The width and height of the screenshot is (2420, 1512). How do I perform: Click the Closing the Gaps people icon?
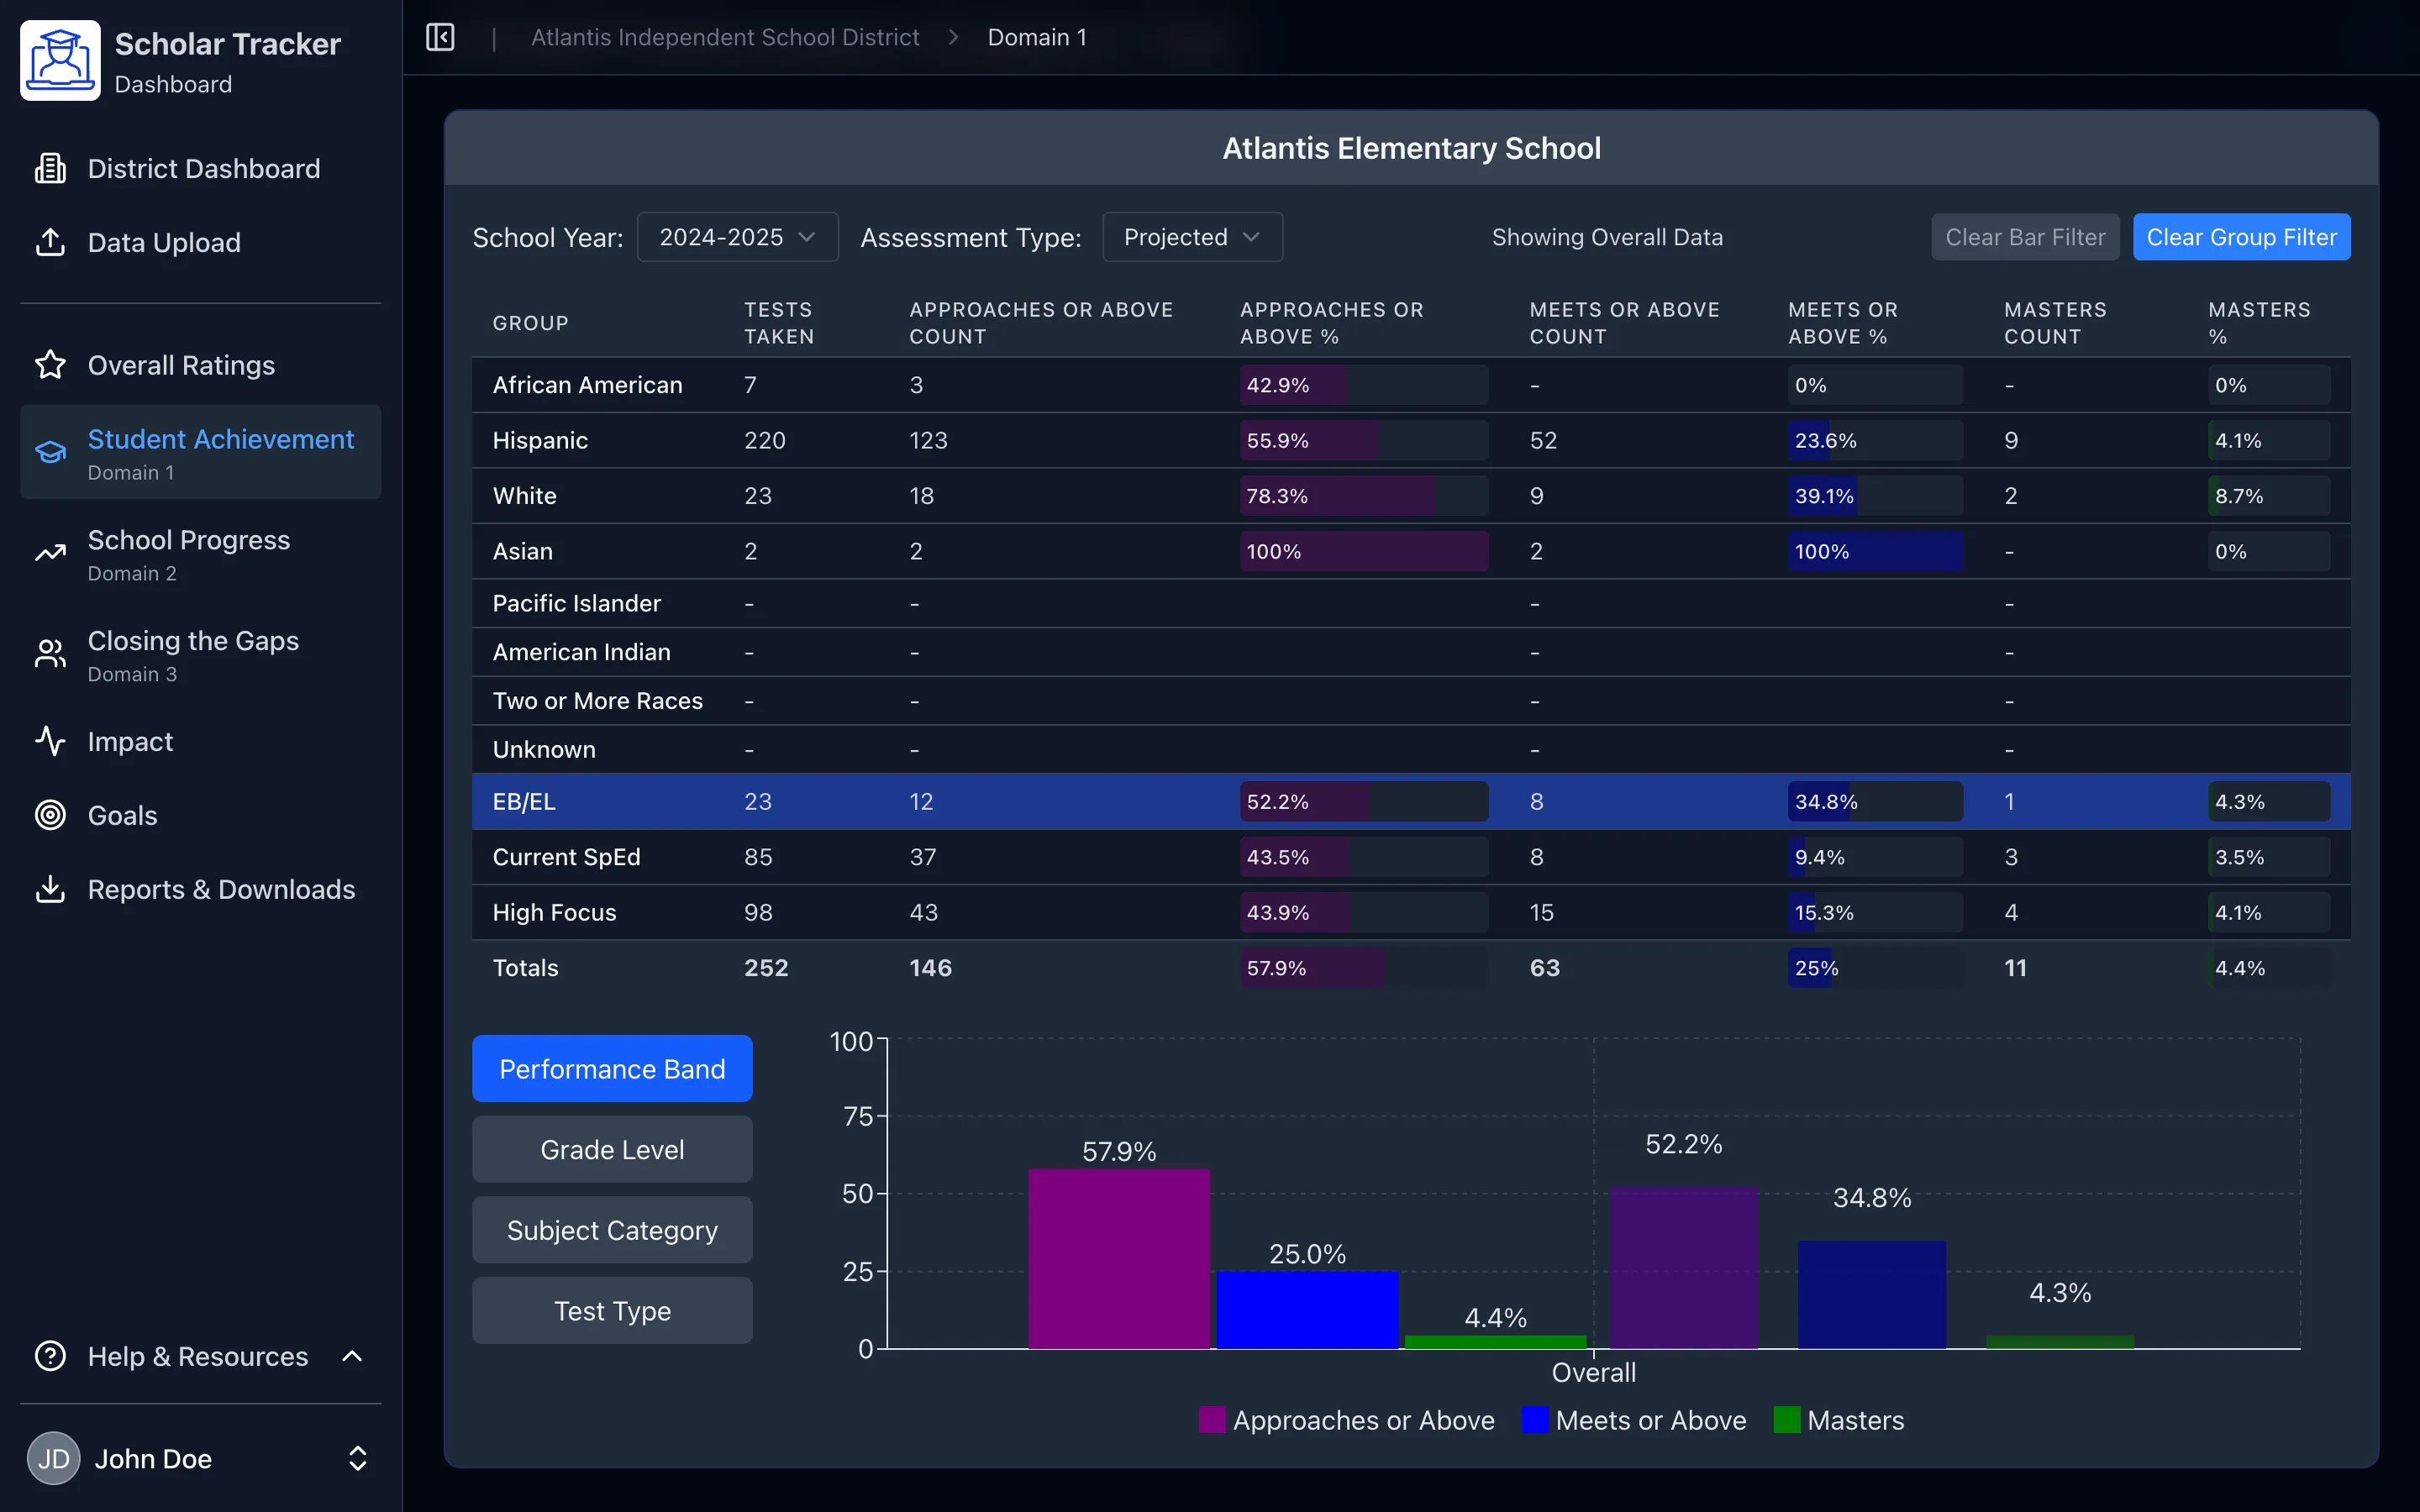50,653
